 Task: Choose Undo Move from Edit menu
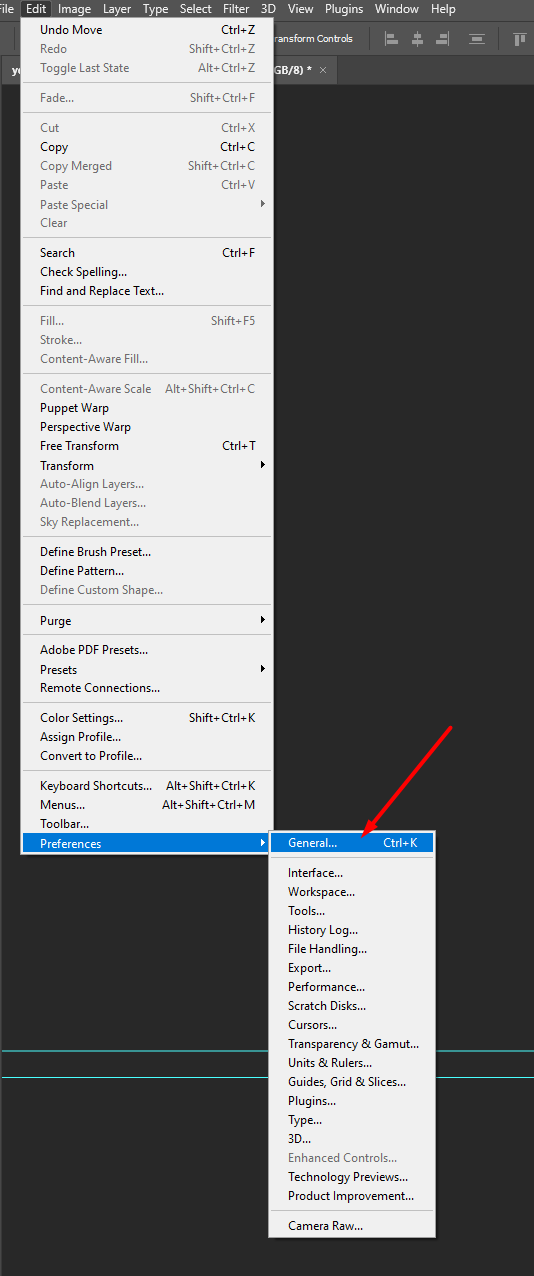point(147,30)
